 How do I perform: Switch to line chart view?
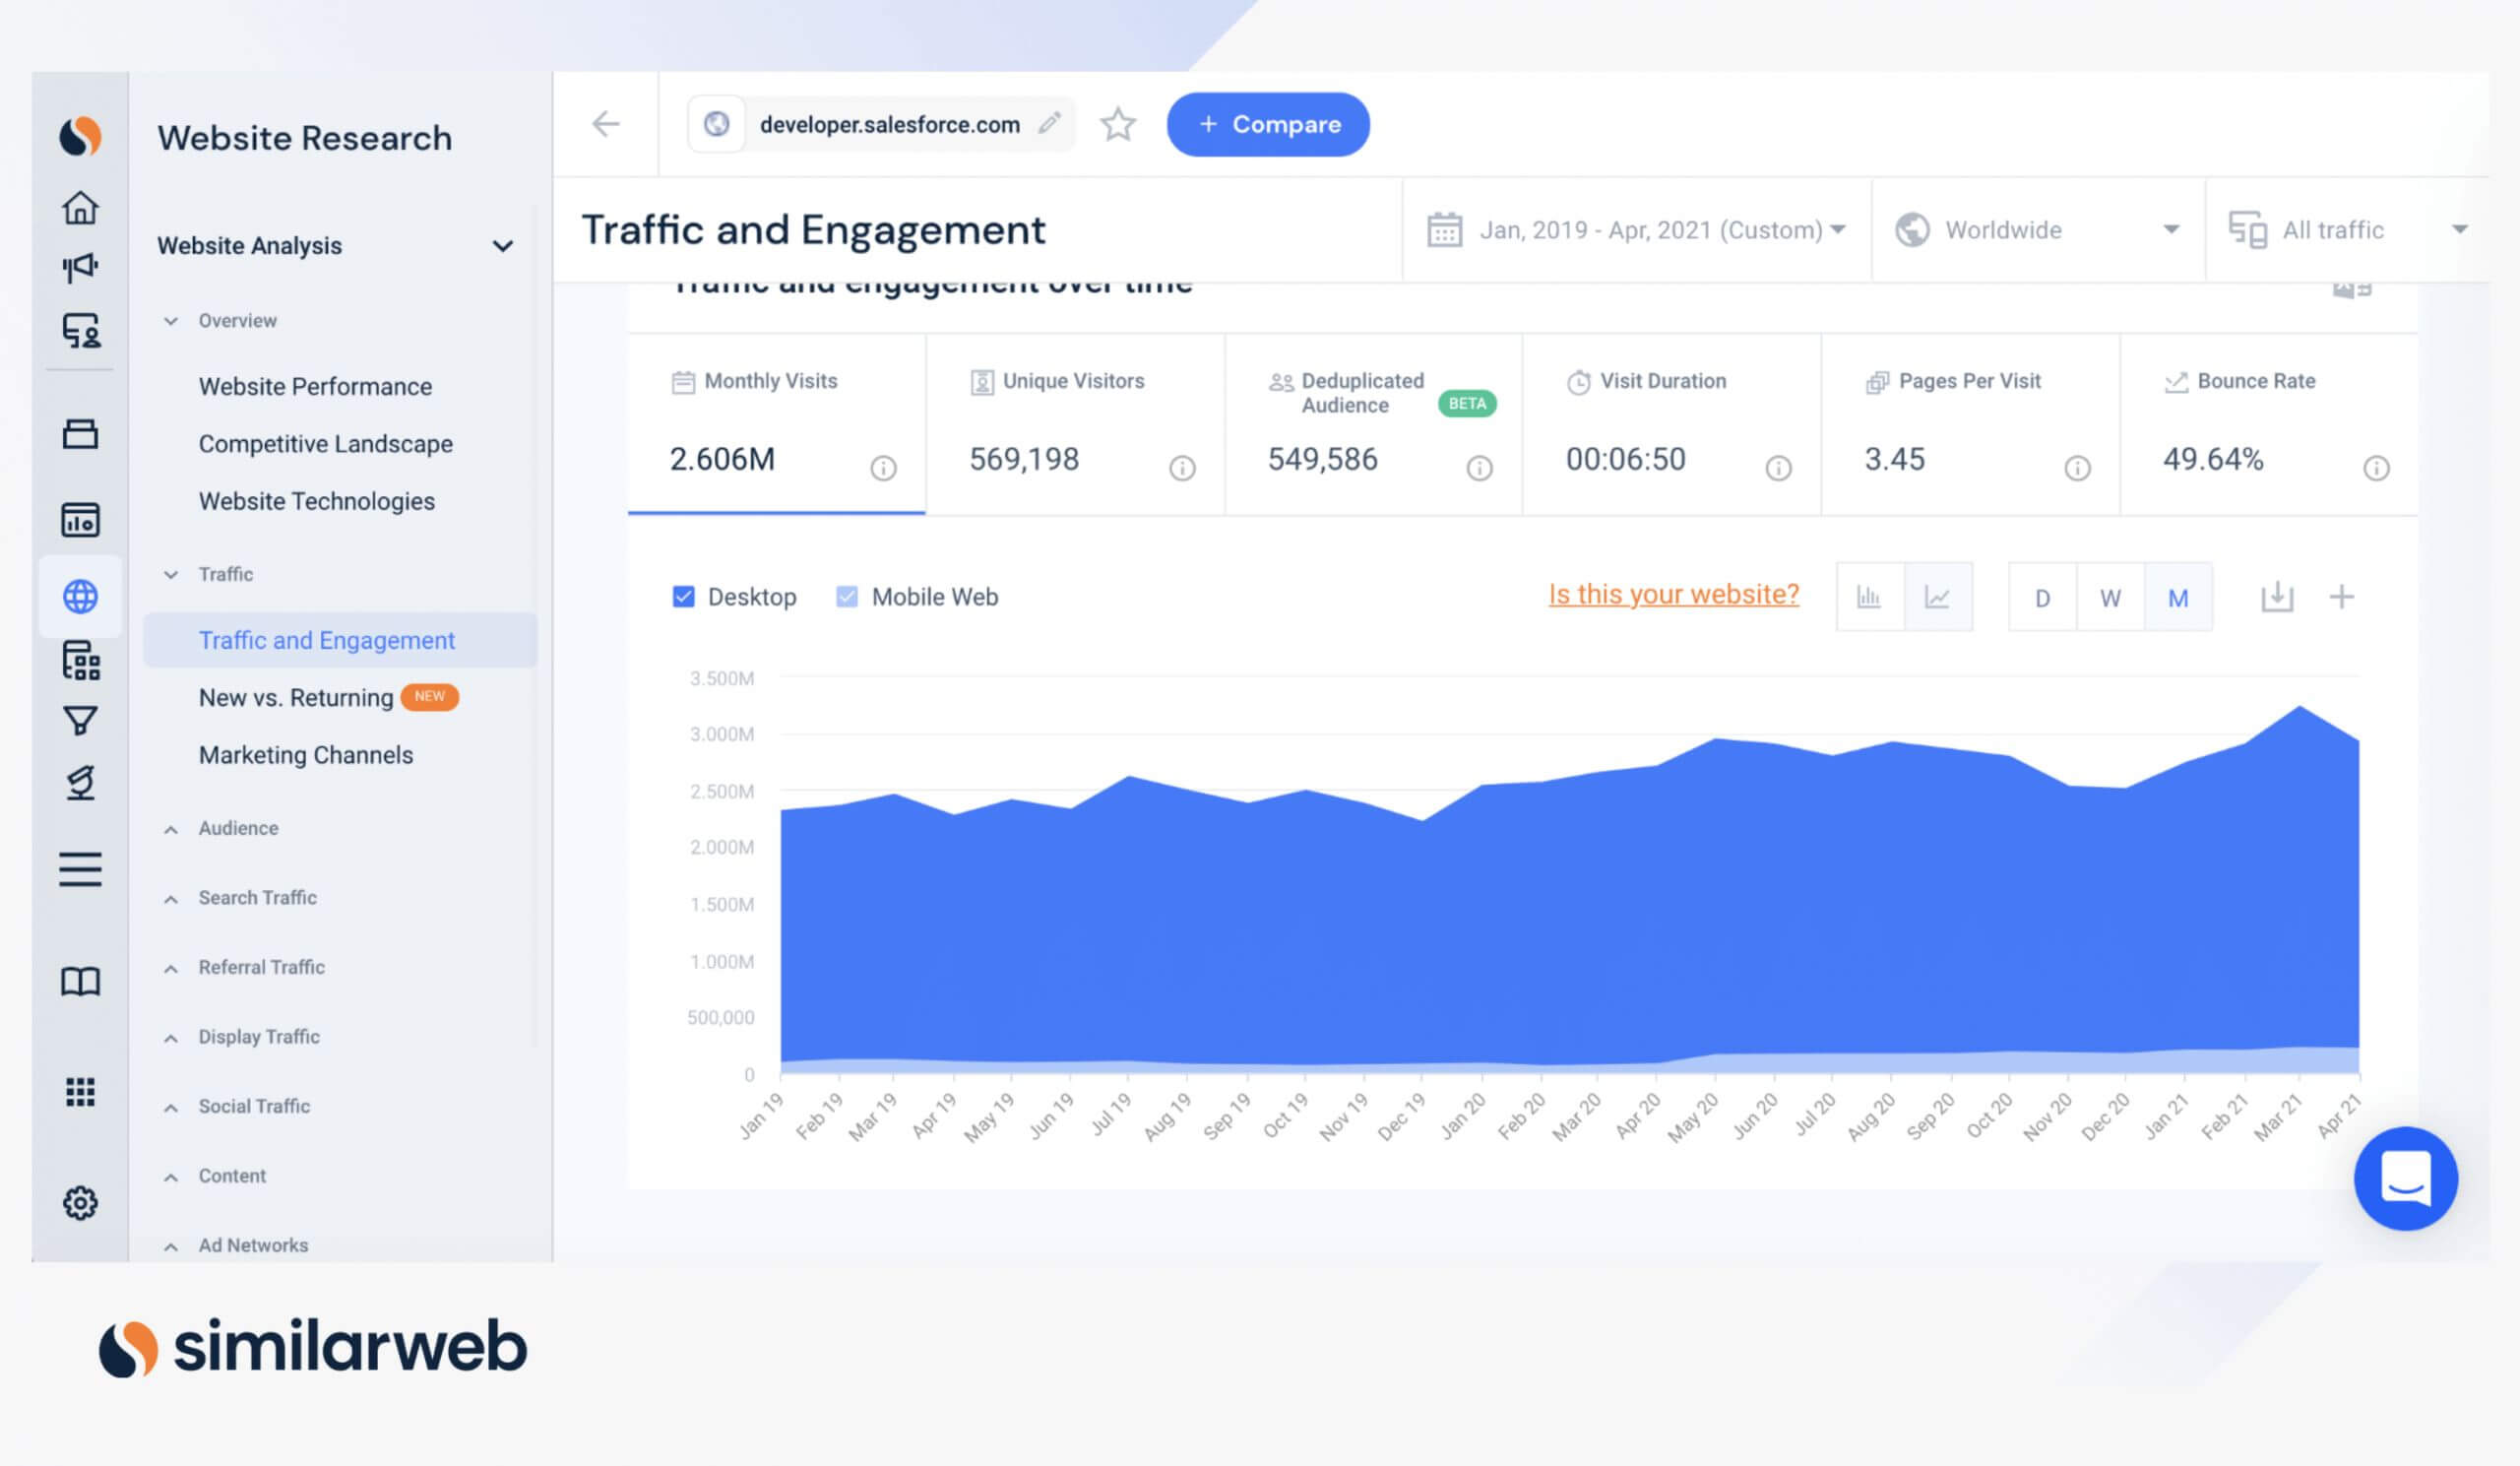point(1938,597)
